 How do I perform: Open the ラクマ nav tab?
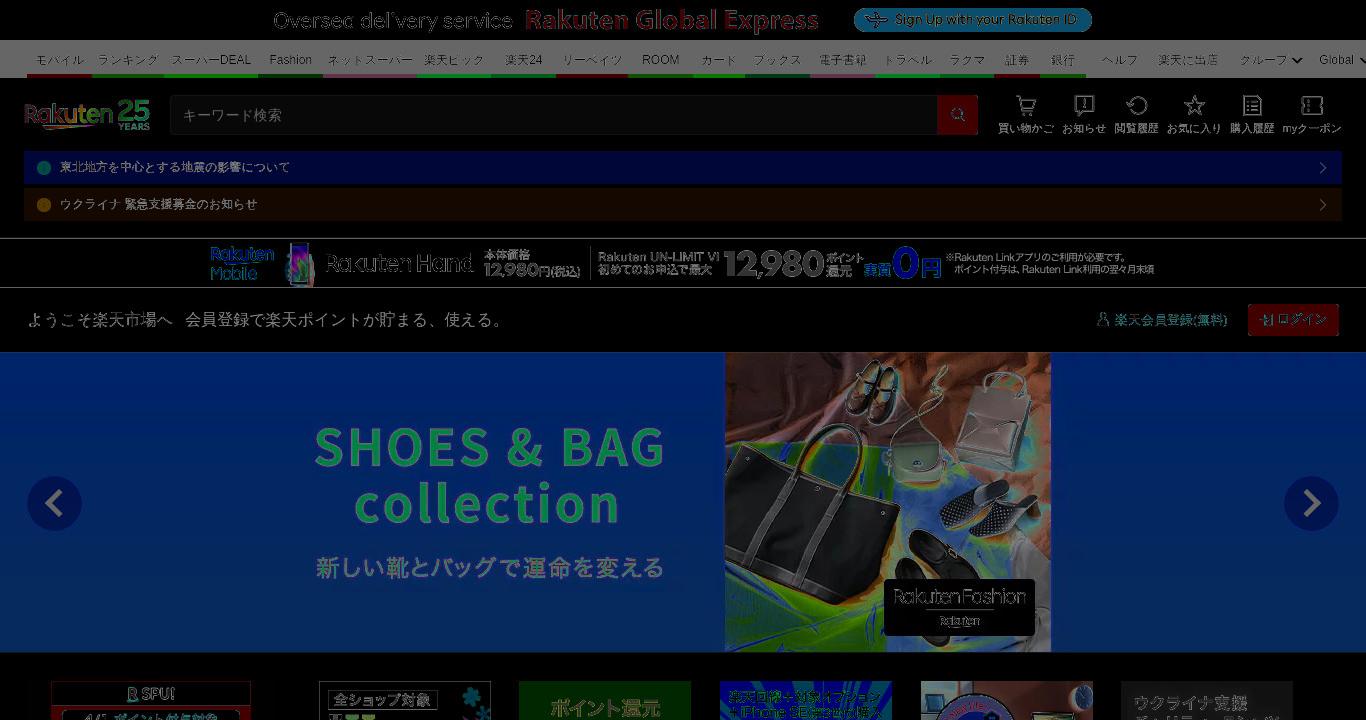tap(967, 60)
